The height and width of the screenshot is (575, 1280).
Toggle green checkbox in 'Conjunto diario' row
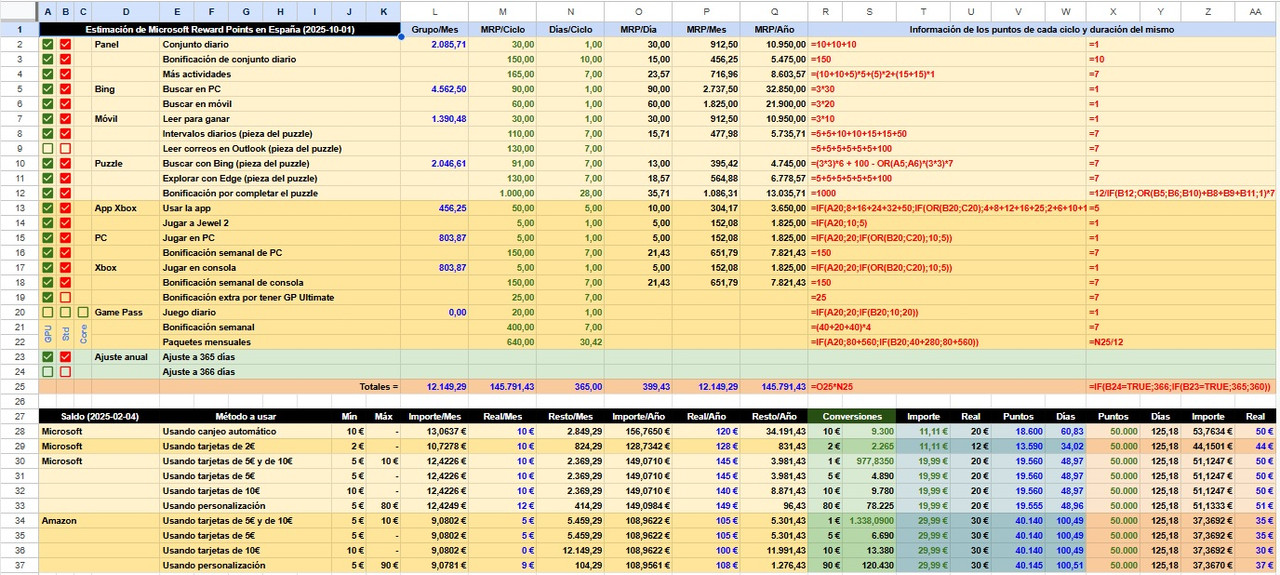pyautogui.click(x=47, y=45)
